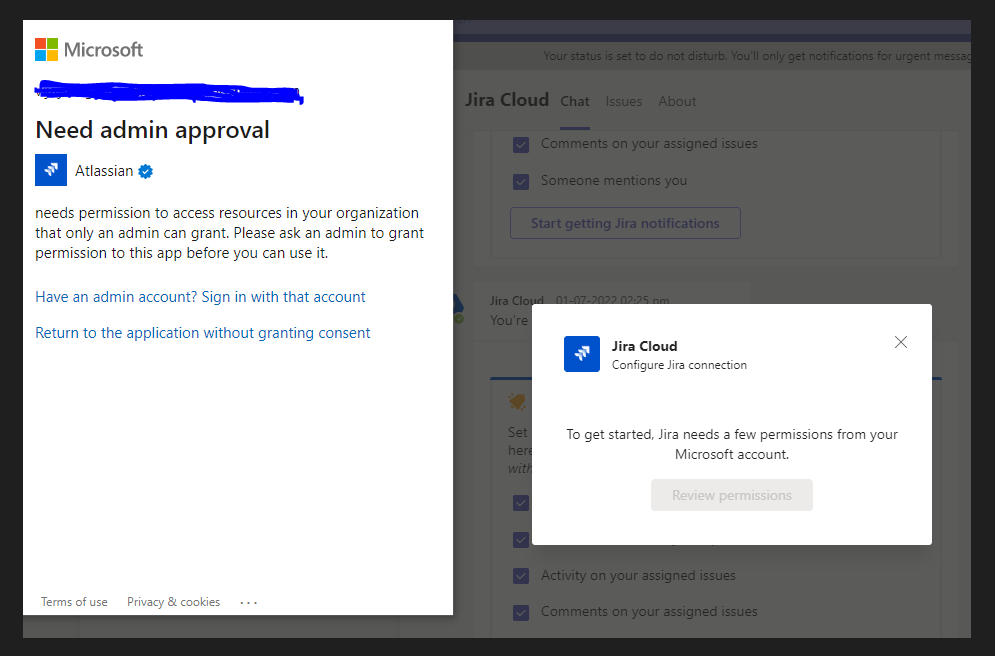Click 'Jira needs a few permissions' message text
The height and width of the screenshot is (656, 995).
[732, 444]
